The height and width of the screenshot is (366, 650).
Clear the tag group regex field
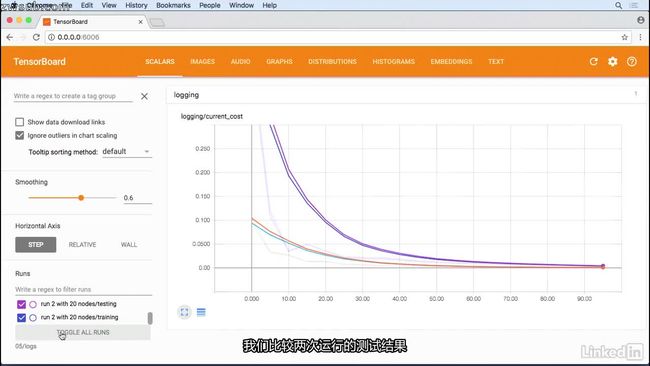[144, 96]
